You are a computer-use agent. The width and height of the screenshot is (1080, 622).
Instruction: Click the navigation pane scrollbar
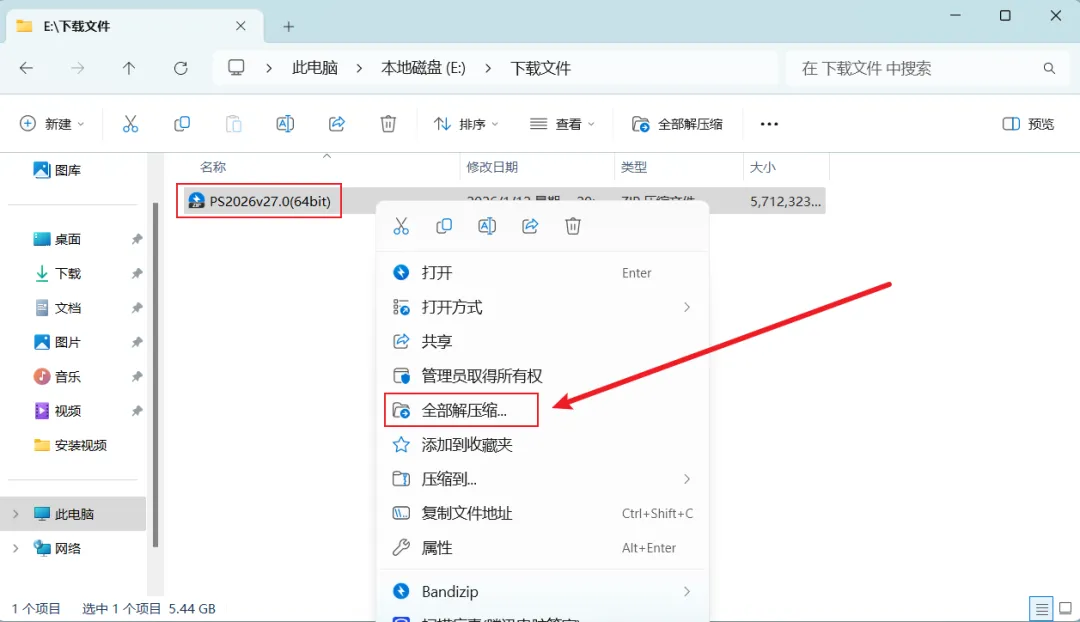(156, 375)
